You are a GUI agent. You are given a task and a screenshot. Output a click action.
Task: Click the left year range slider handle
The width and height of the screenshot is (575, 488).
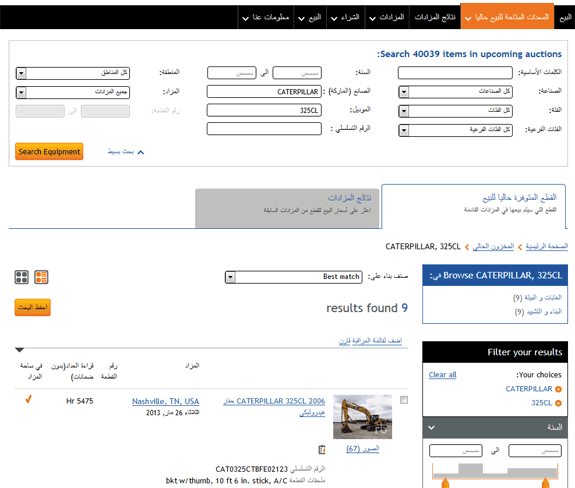click(445, 483)
